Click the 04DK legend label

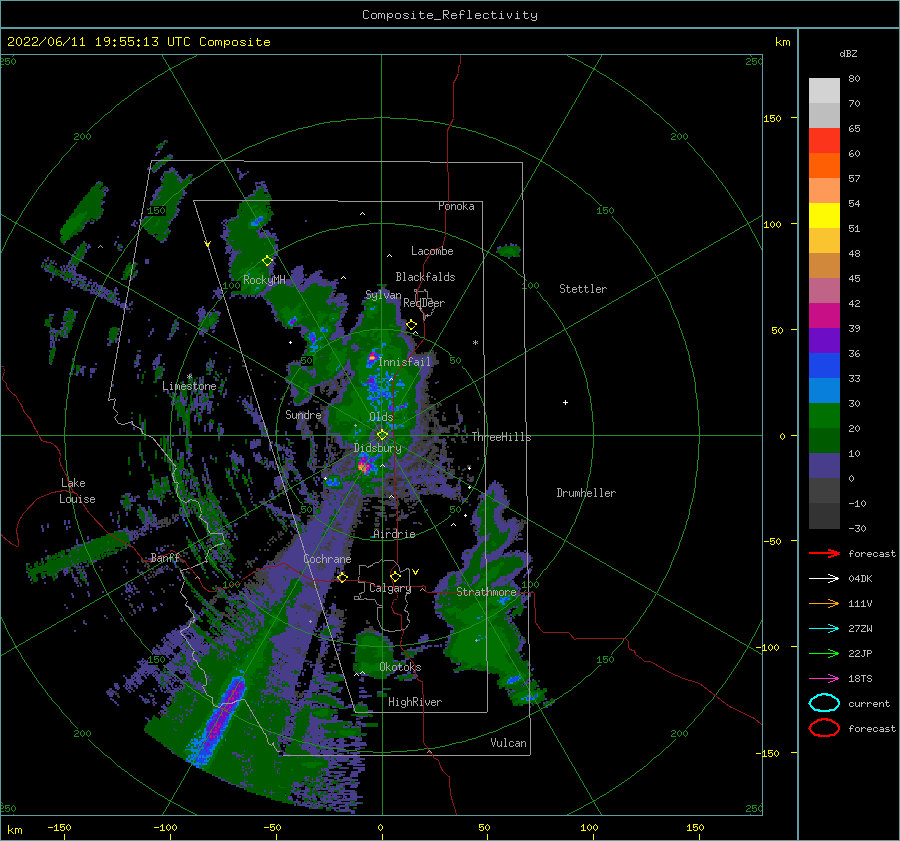(860, 579)
